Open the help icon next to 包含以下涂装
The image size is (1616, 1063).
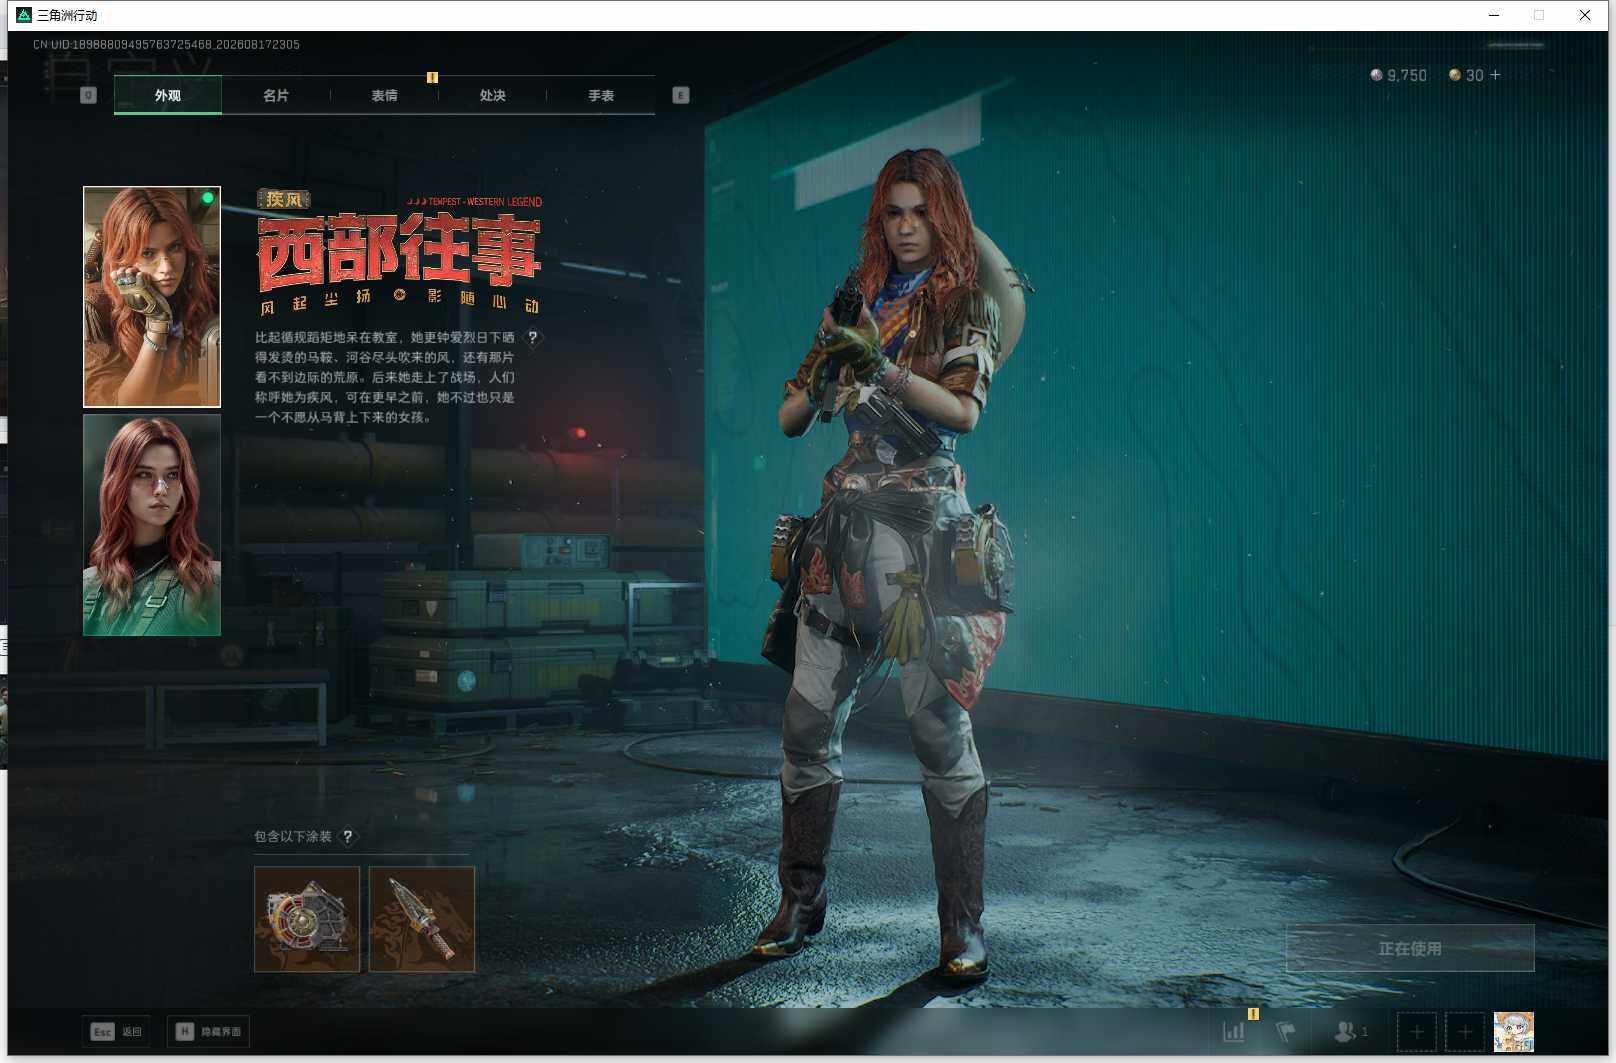[x=348, y=836]
